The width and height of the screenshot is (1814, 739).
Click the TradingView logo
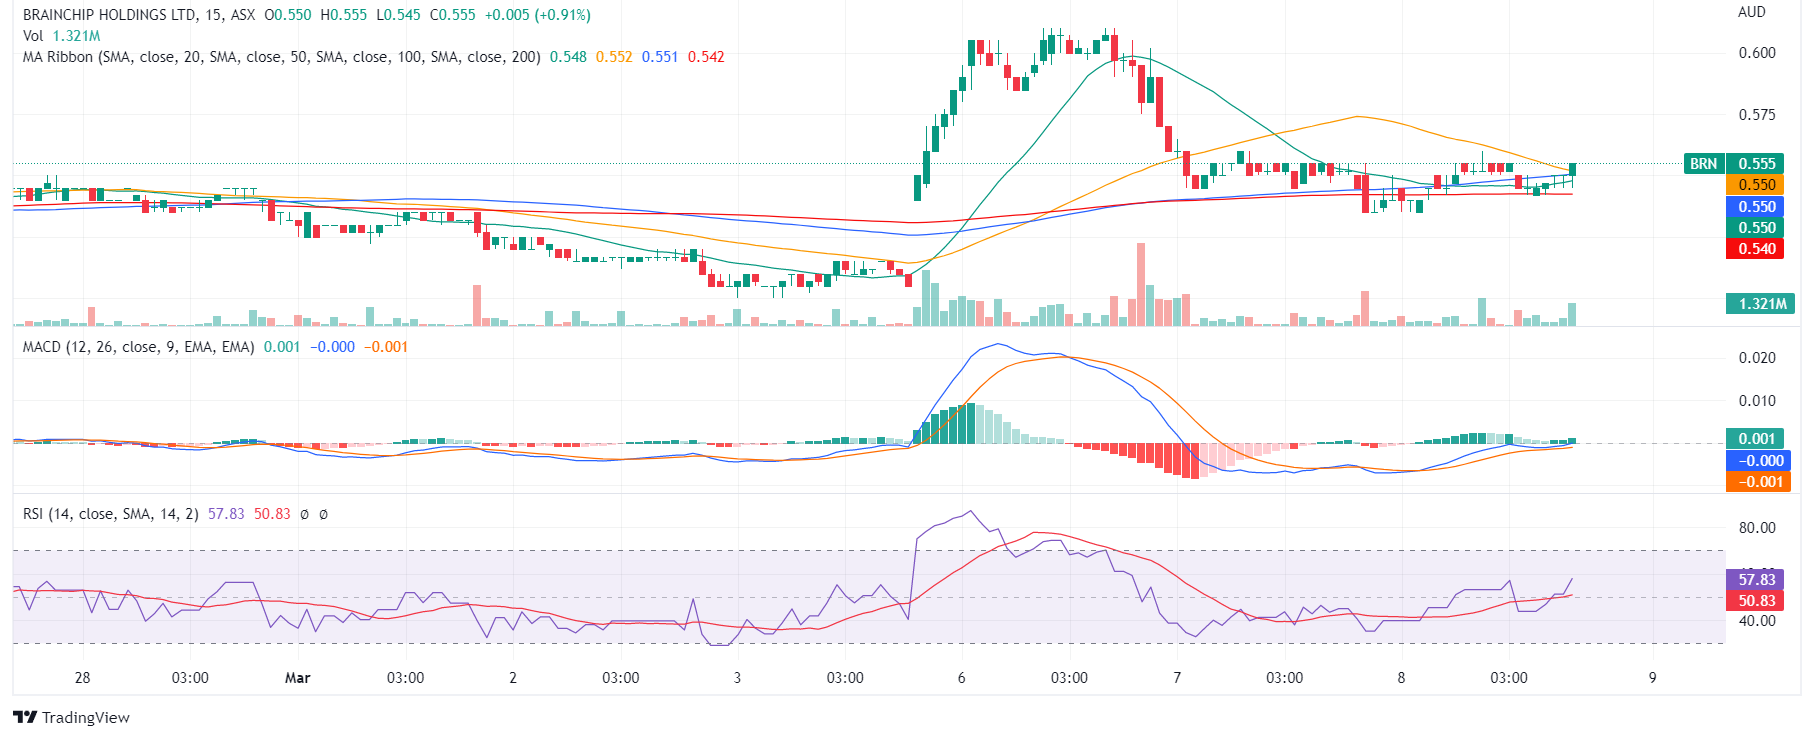tap(71, 717)
